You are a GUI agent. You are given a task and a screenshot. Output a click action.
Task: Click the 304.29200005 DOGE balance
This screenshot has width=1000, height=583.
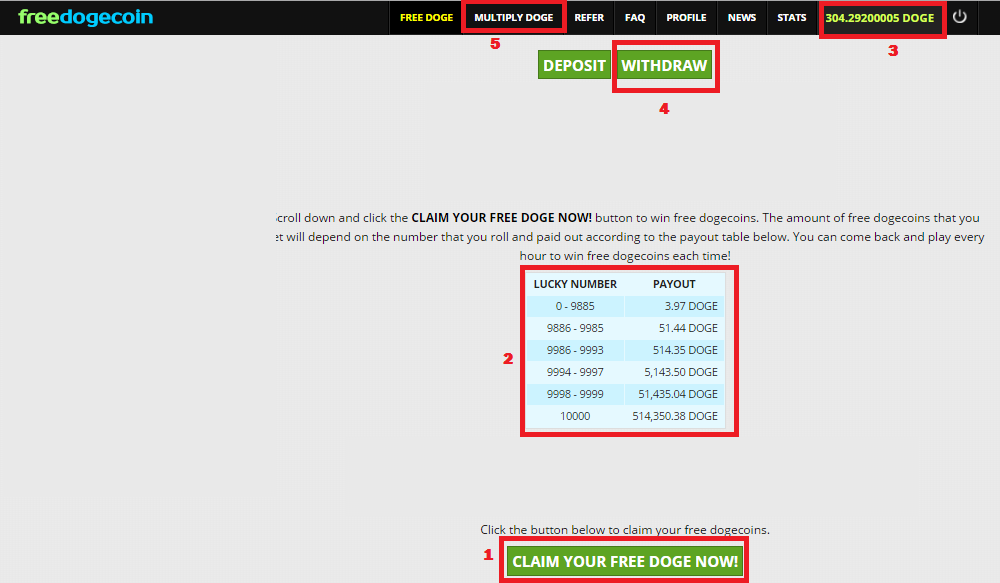click(879, 18)
